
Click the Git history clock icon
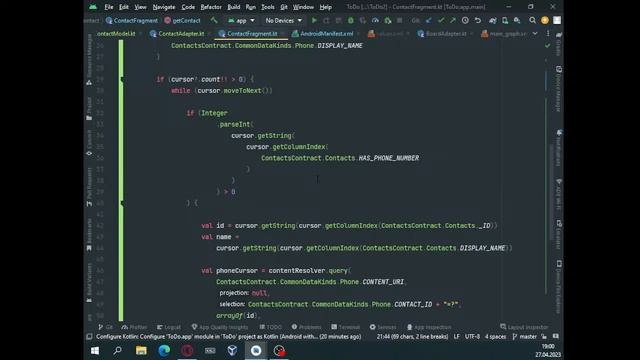(x=465, y=20)
